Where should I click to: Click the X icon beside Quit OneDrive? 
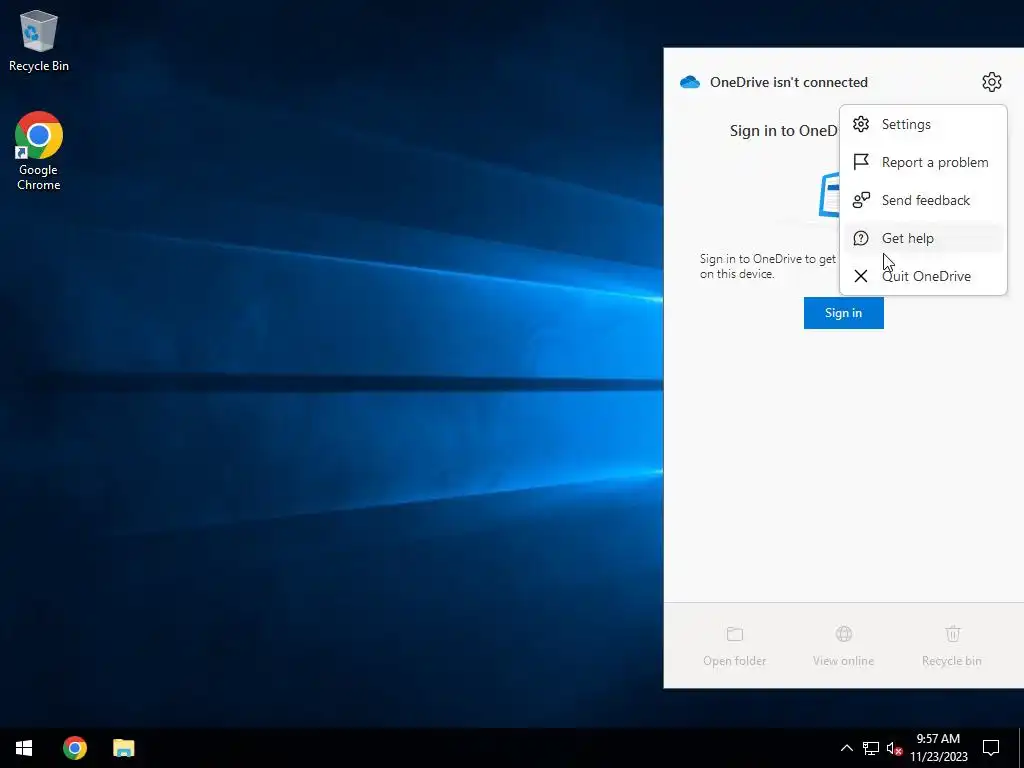click(861, 276)
